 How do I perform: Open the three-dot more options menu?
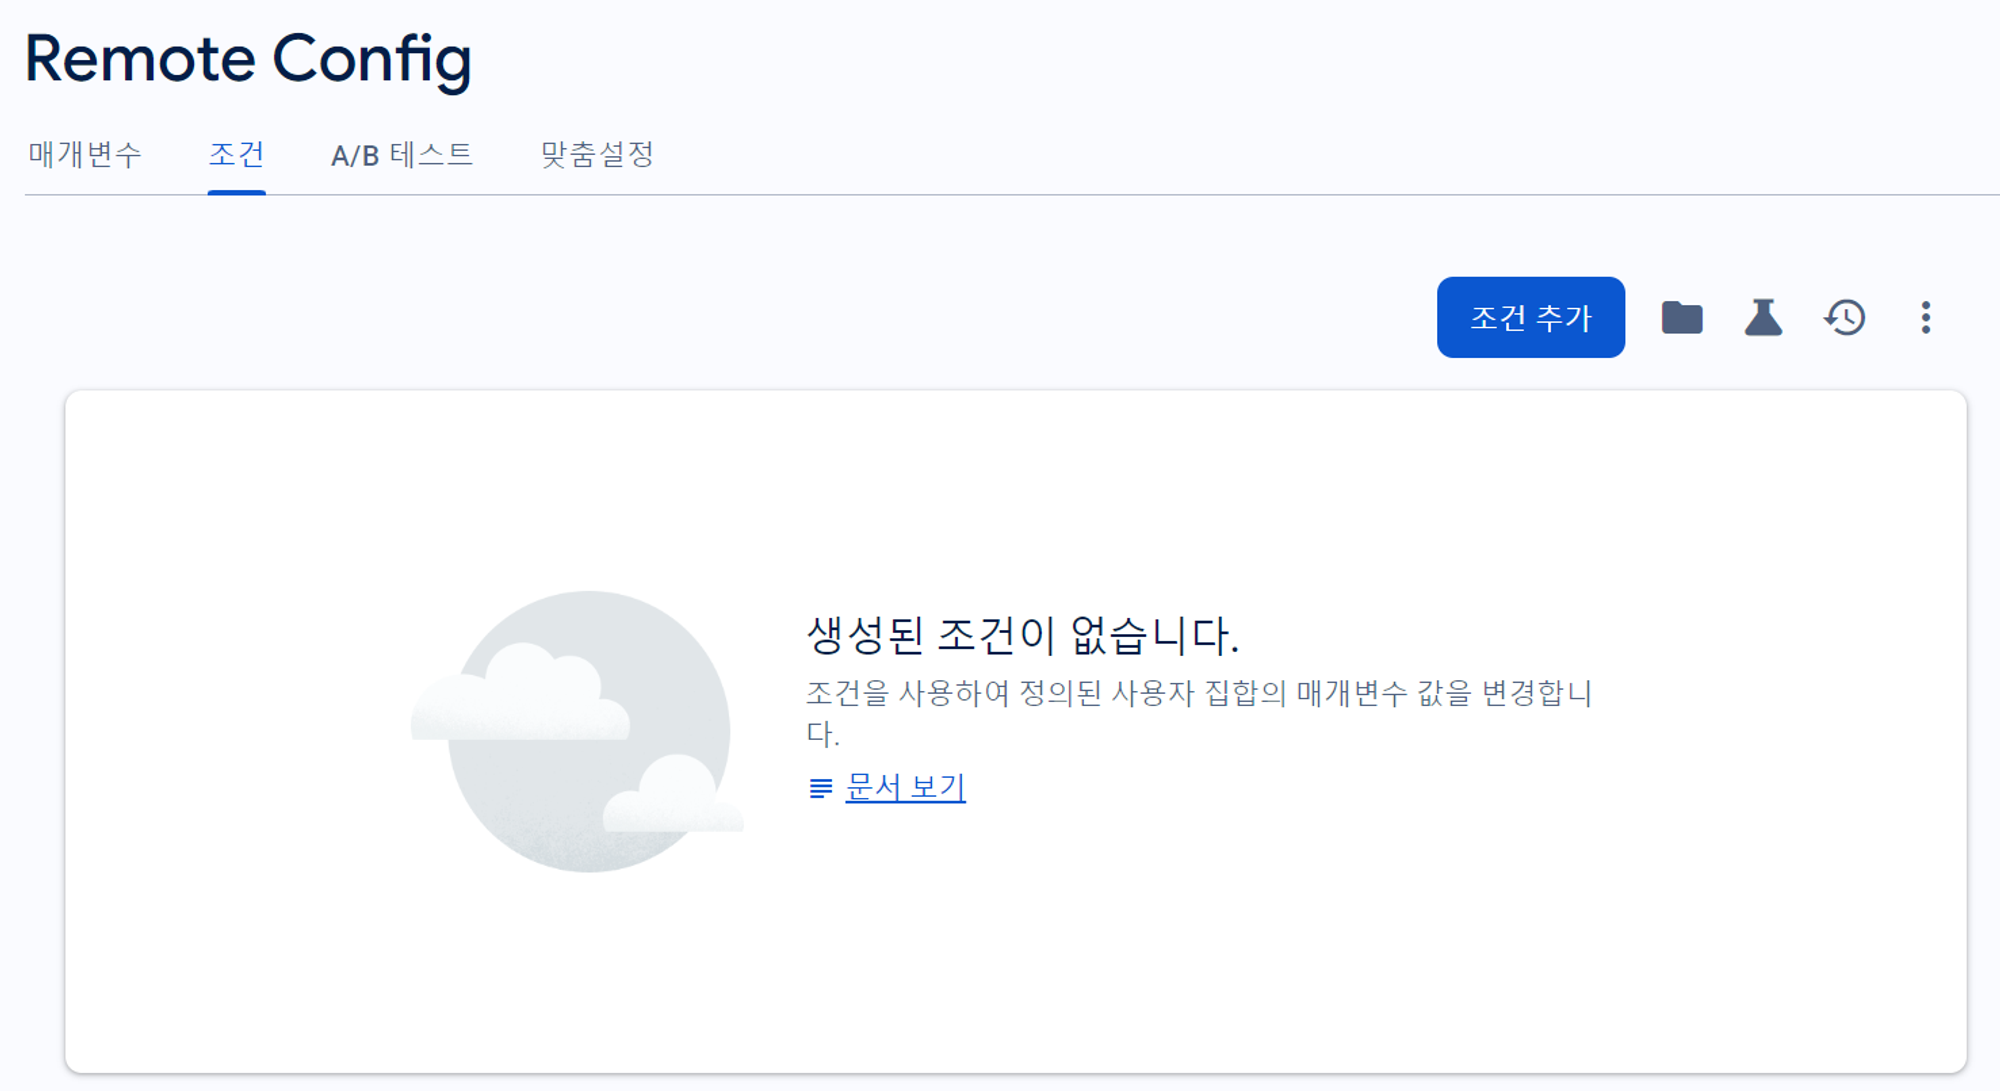tap(1925, 318)
